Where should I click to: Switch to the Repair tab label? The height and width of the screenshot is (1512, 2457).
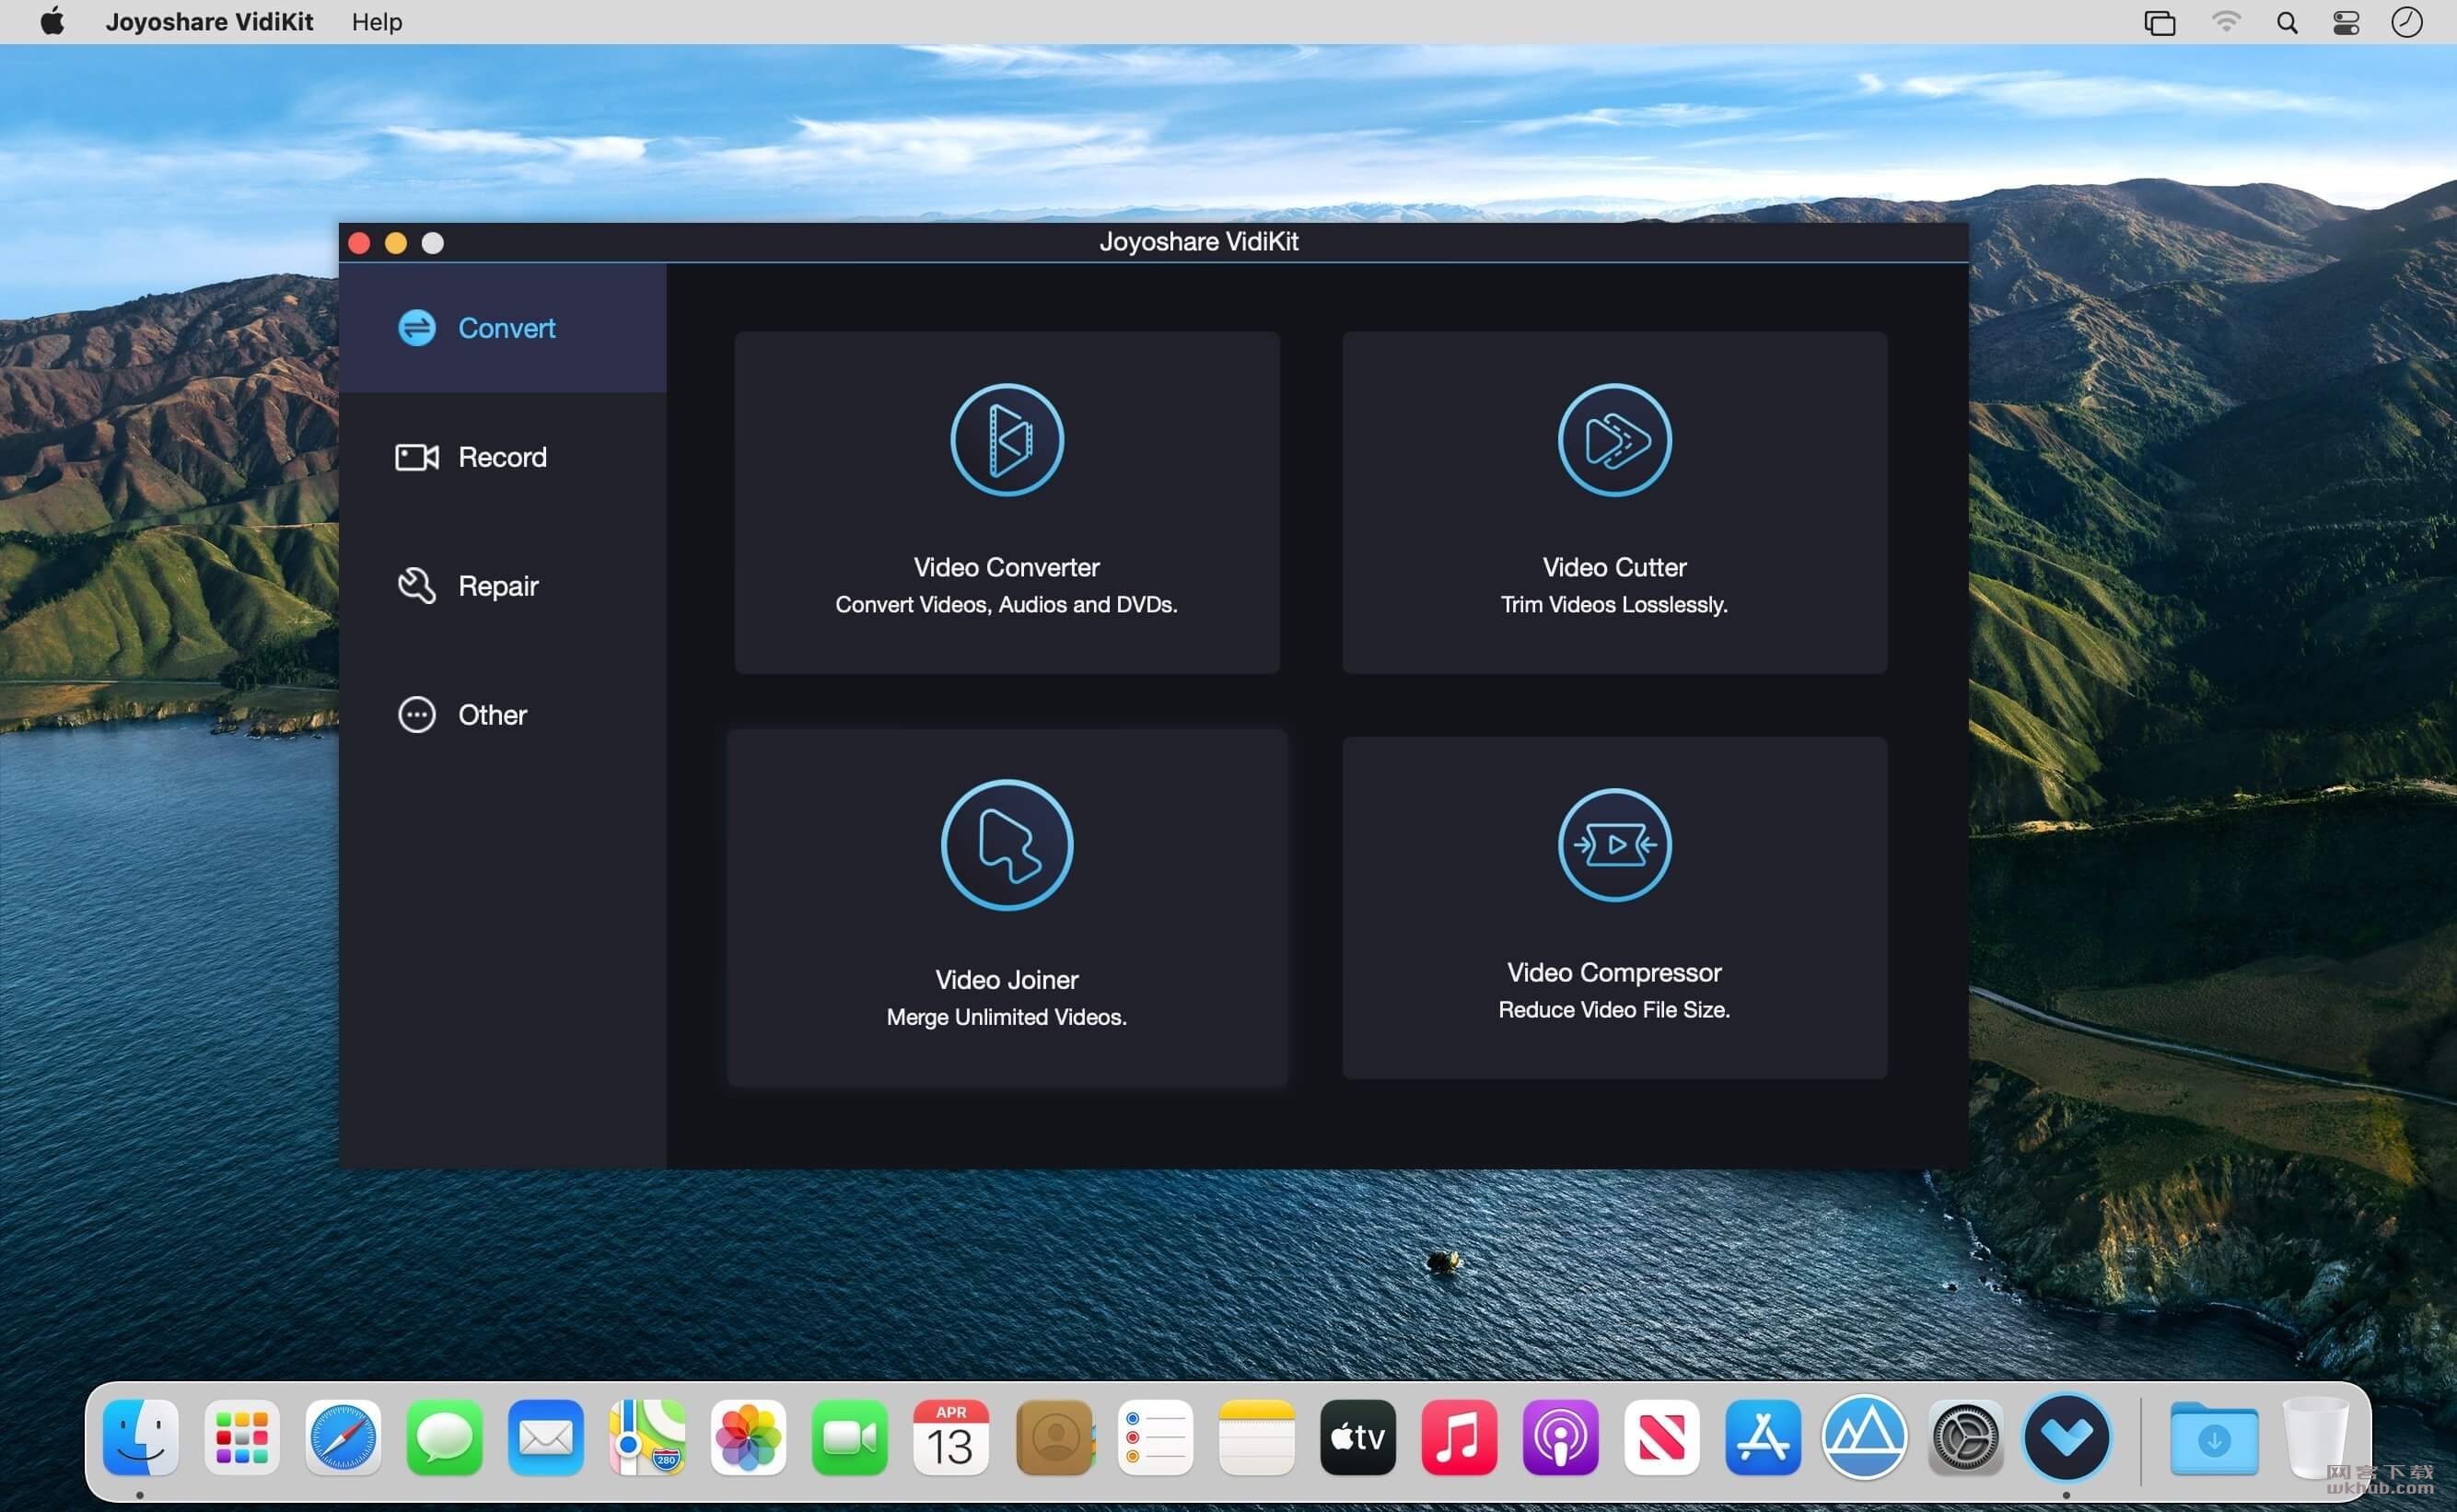tap(498, 586)
